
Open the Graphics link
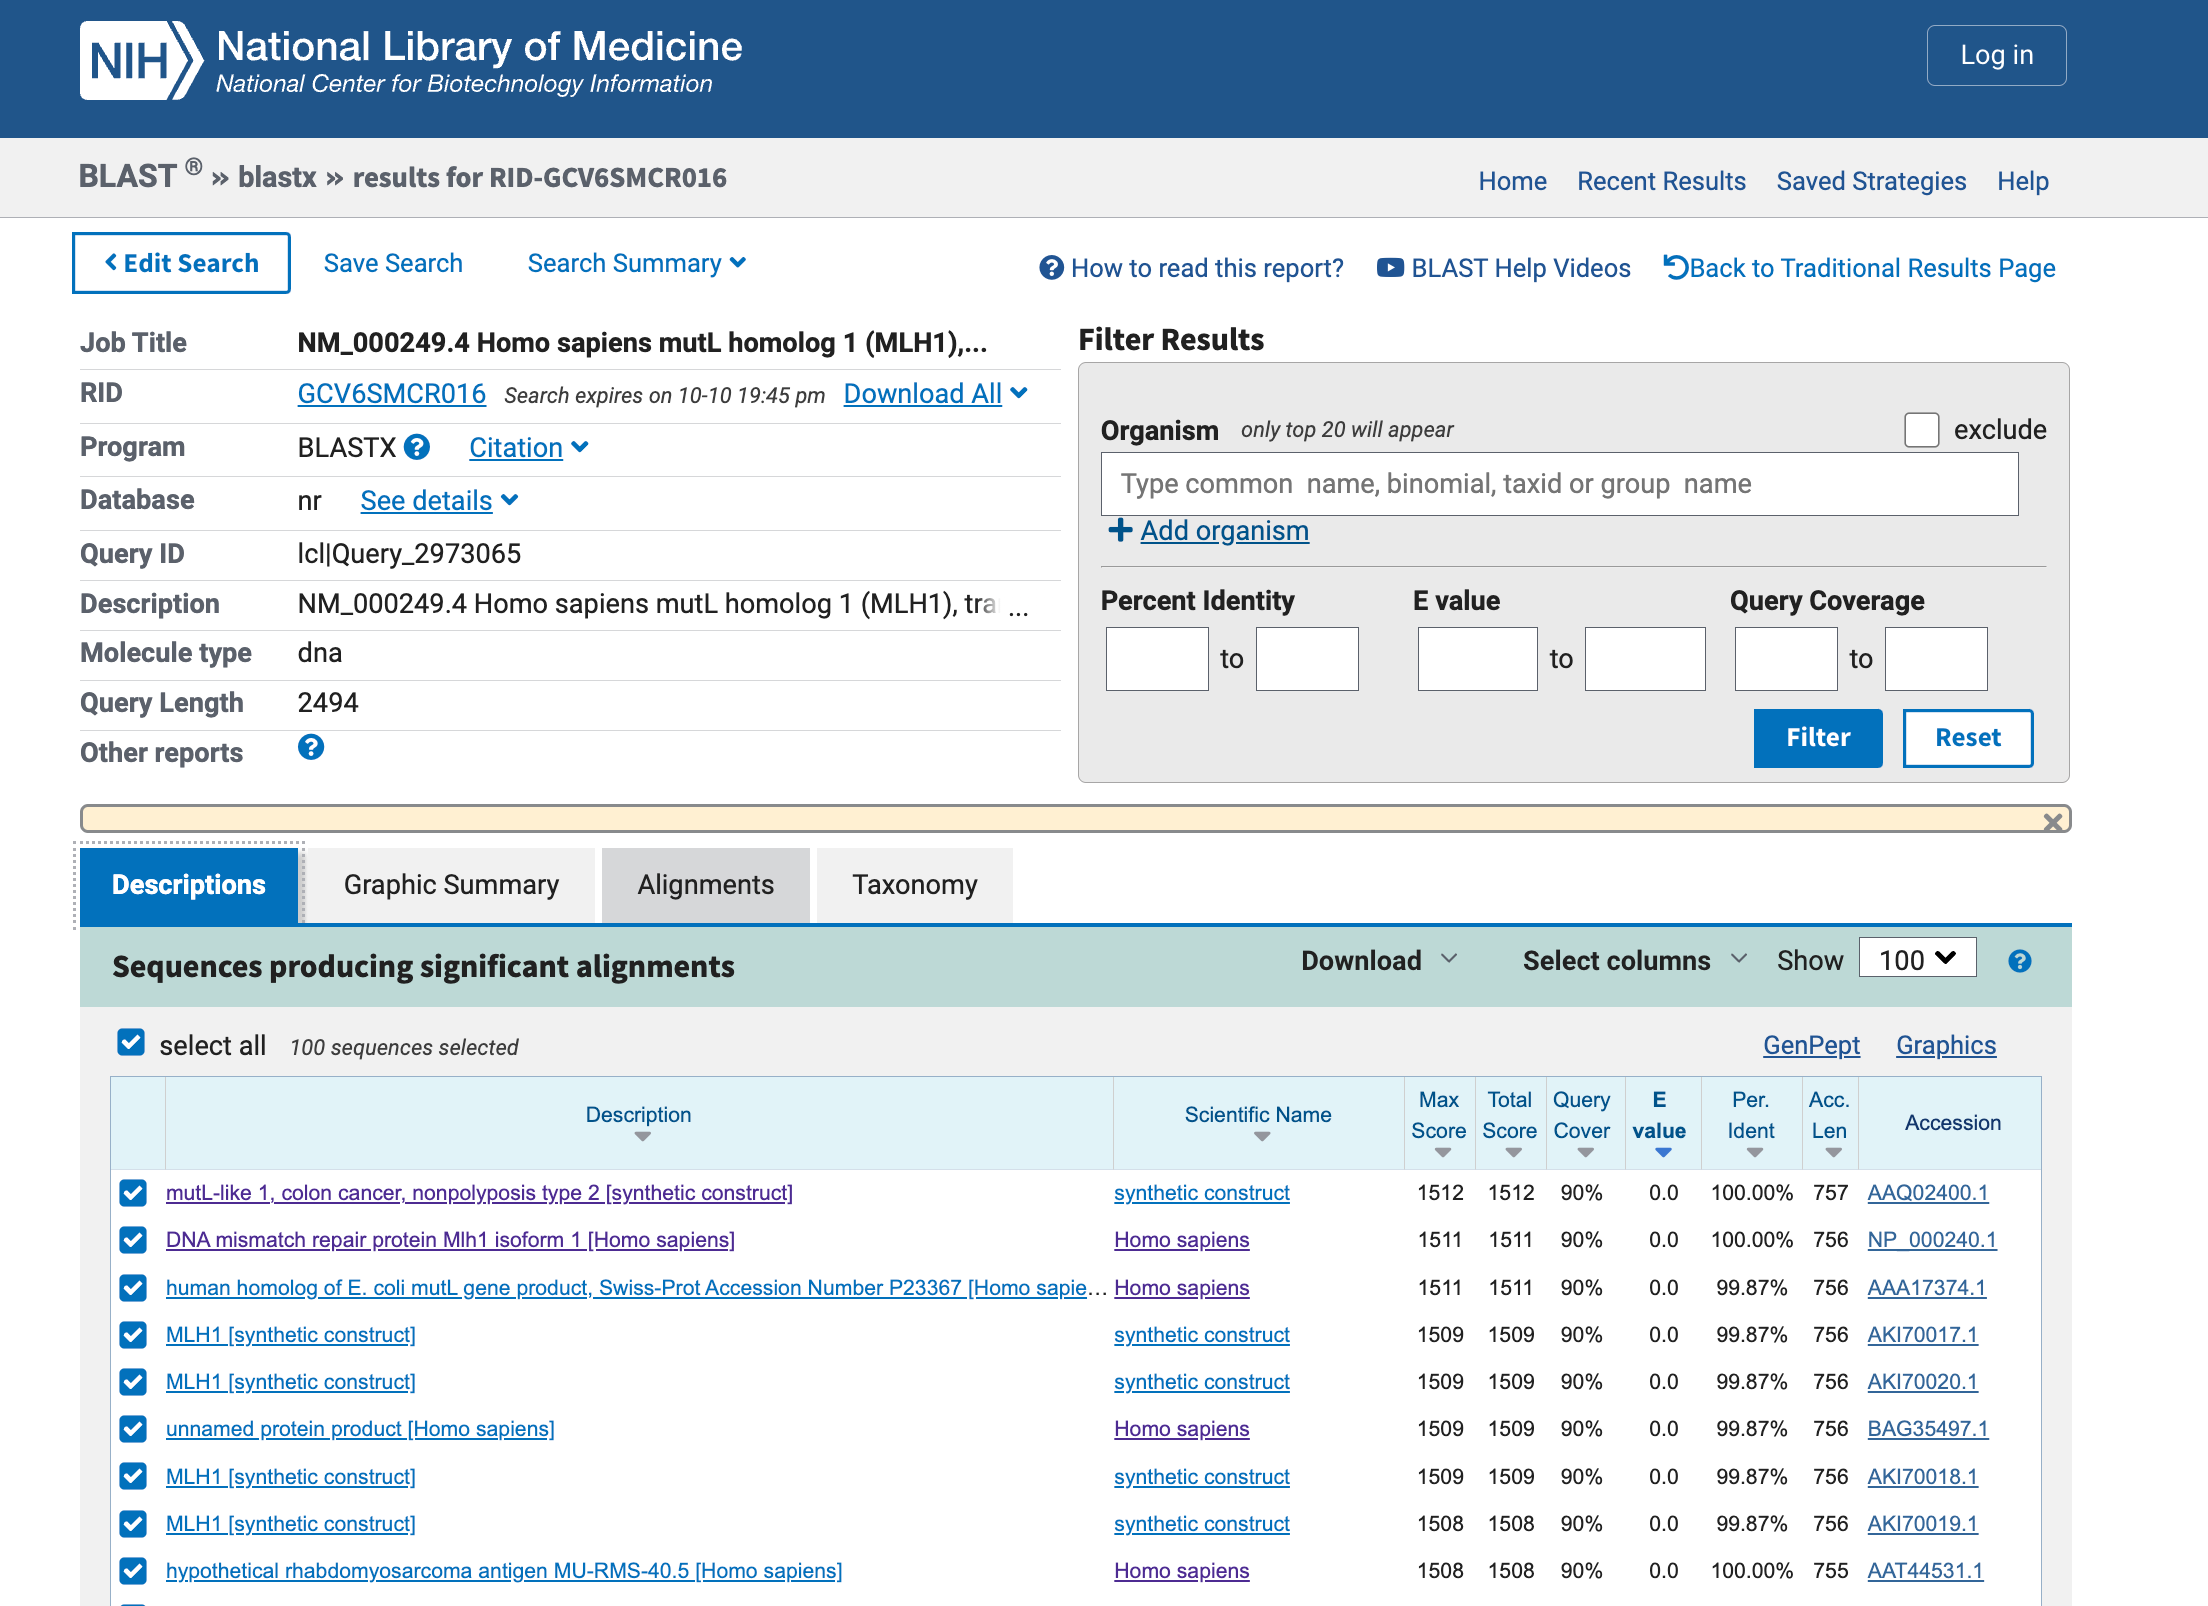click(1945, 1045)
